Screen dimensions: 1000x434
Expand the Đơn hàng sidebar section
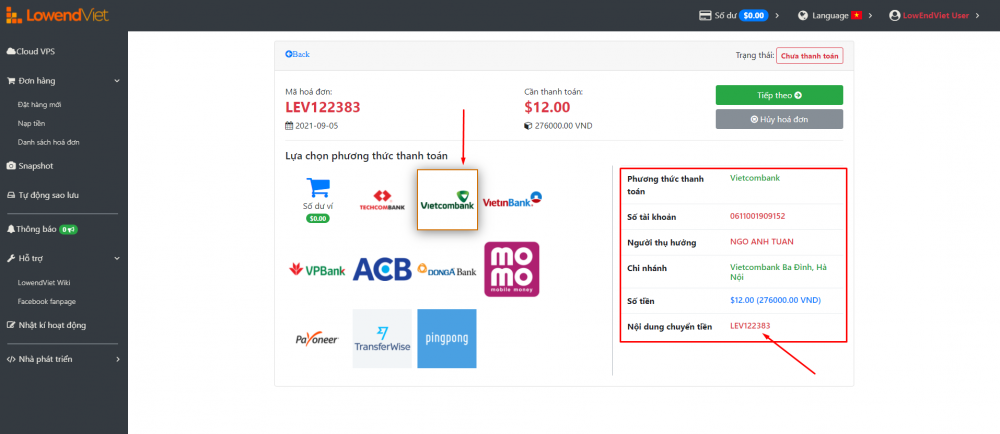pyautogui.click(x=64, y=81)
